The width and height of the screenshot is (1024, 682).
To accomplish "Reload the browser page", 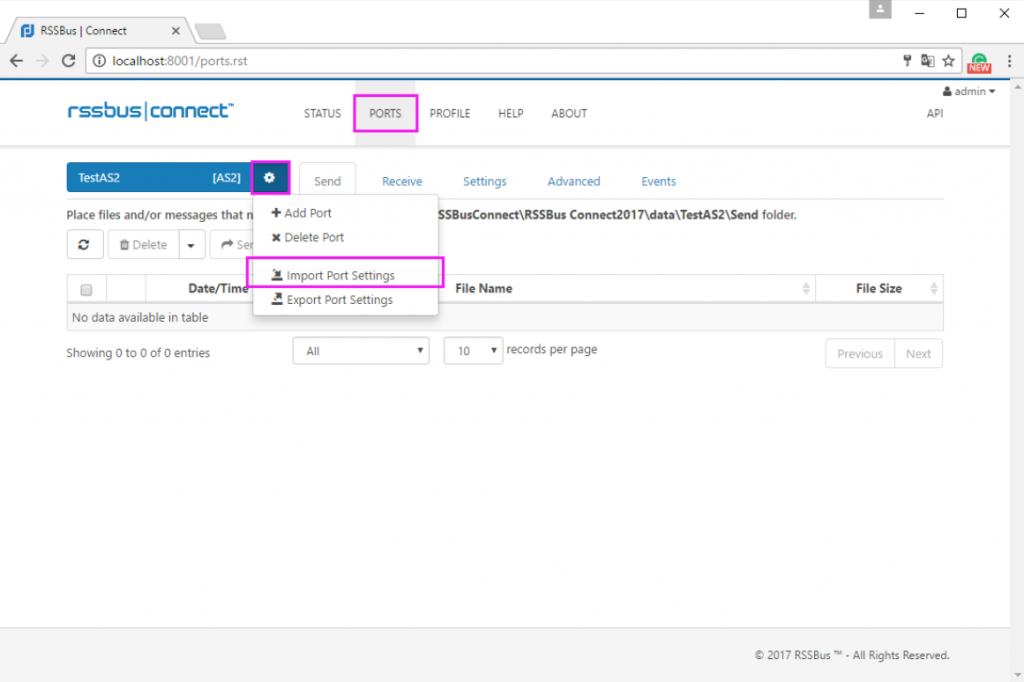I will click(x=69, y=61).
